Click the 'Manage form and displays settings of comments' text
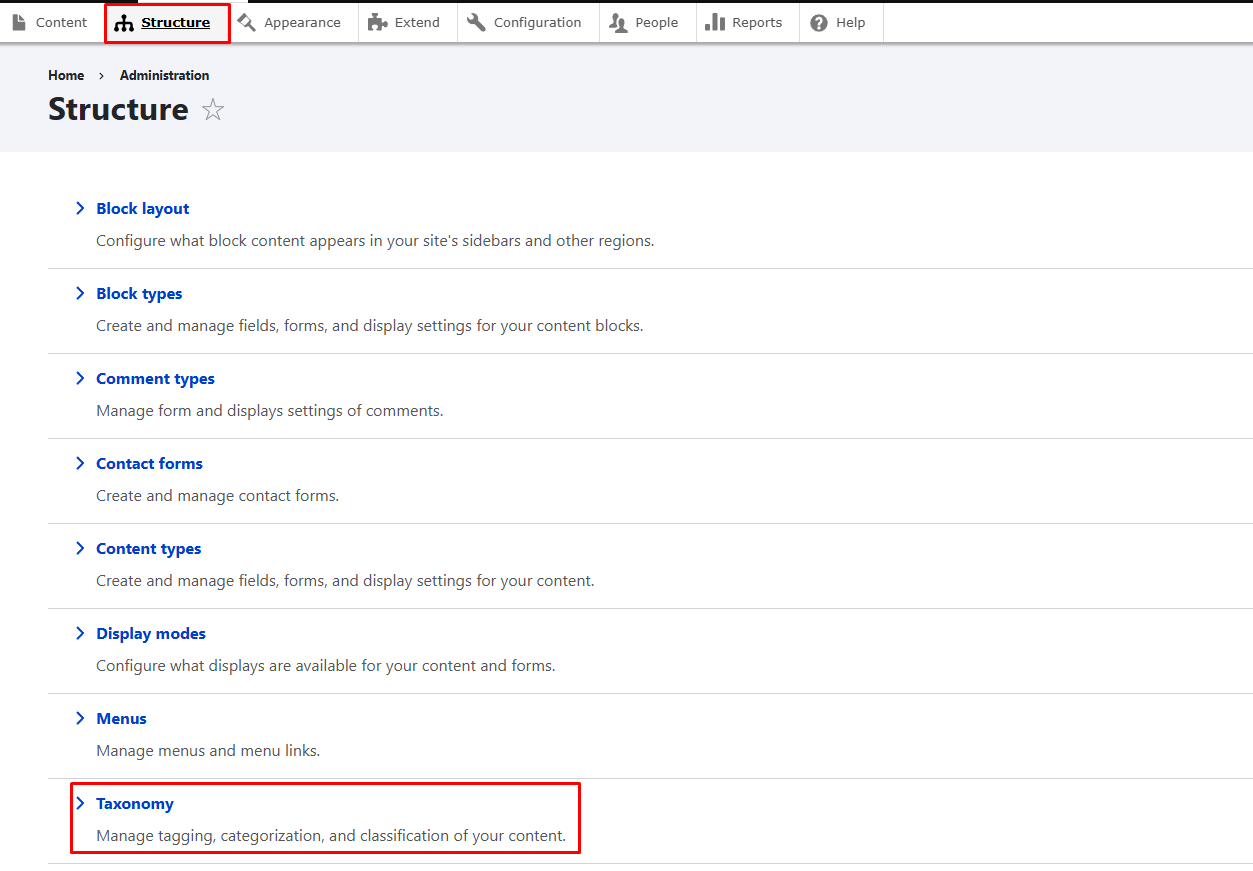Screen dimensions: 1253x871 pos(269,410)
